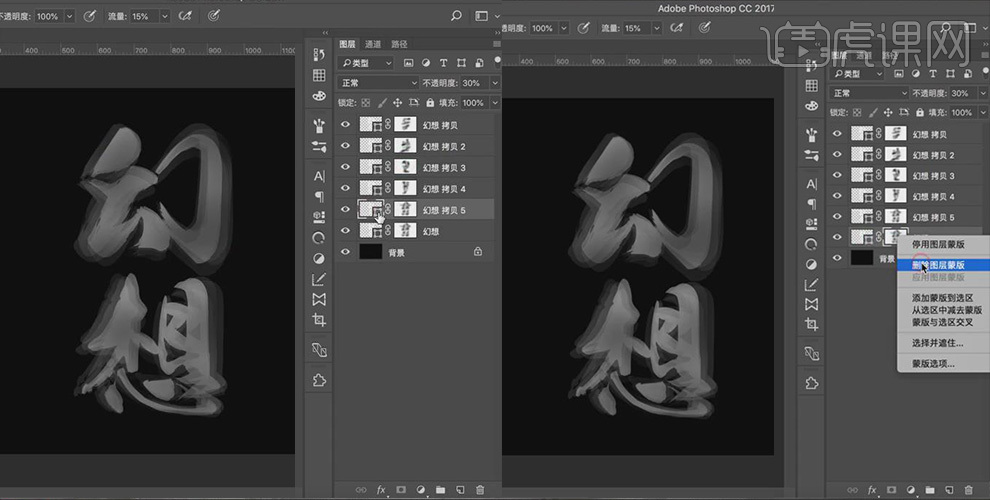Screen dimensions: 990x500
Task: Click lock all padlock icon in left Layers panel
Action: [x=430, y=103]
